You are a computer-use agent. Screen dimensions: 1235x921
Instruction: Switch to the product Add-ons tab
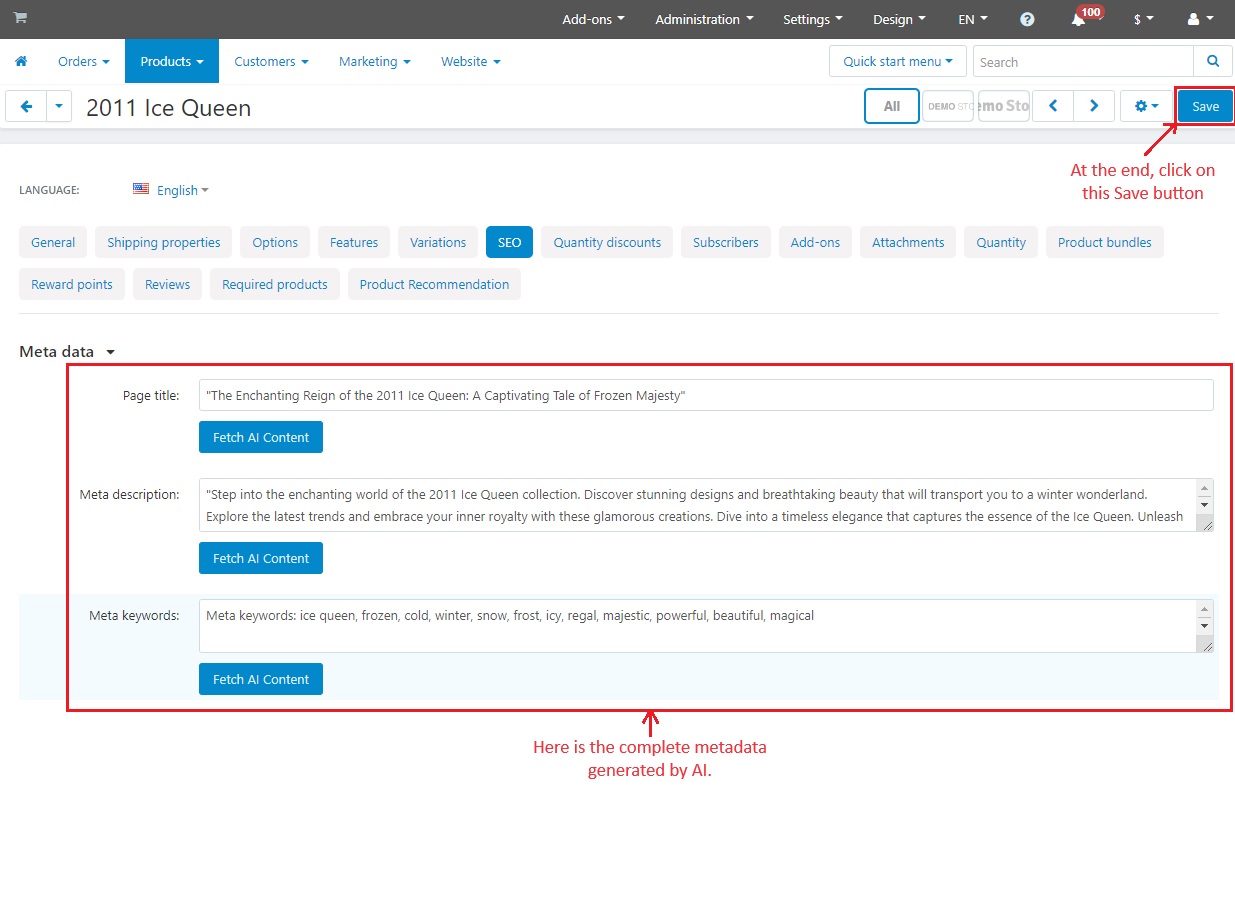pyautogui.click(x=815, y=242)
